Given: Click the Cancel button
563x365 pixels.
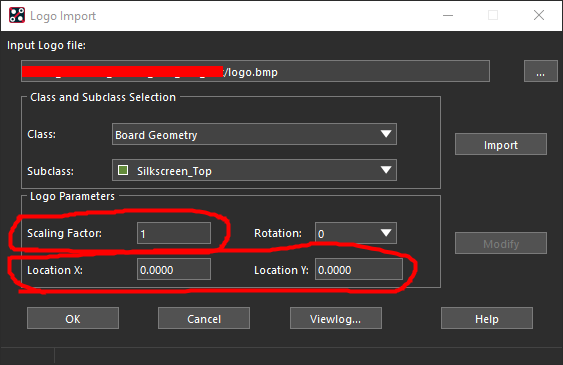Looking at the screenshot, I should tap(204, 318).
